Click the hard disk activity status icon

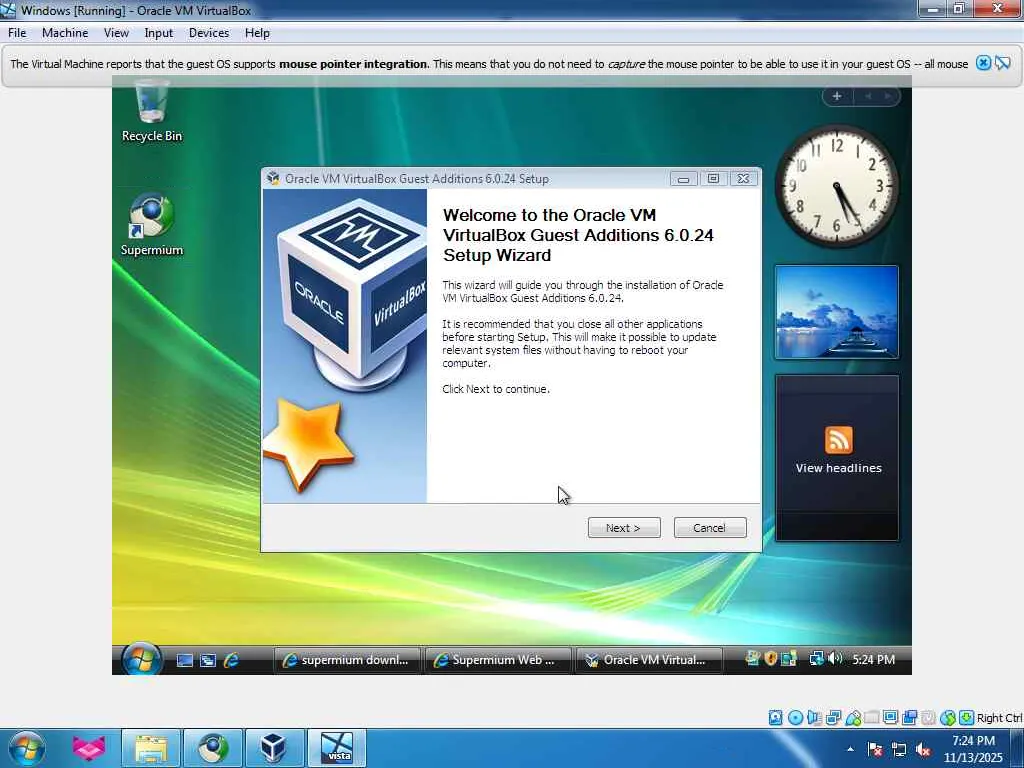(x=775, y=718)
